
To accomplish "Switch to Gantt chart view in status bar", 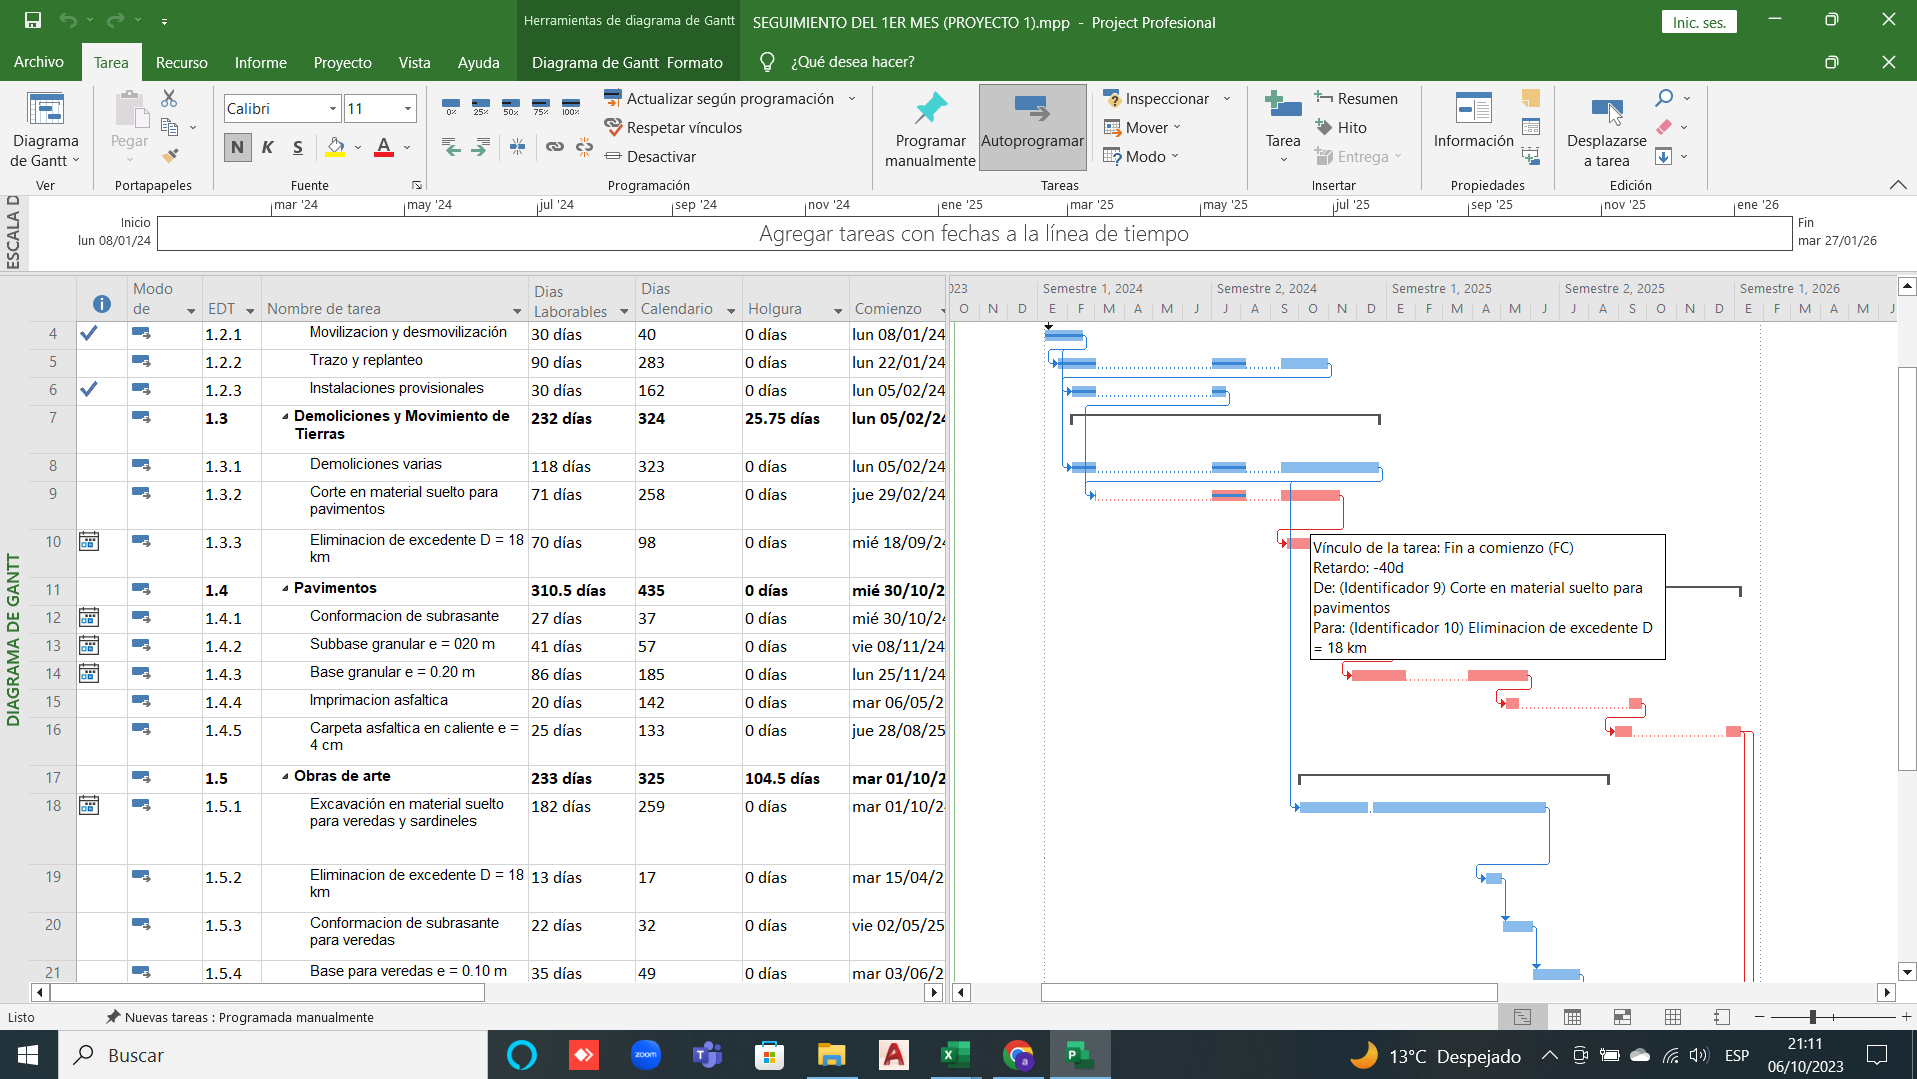I will 1522,1017.
